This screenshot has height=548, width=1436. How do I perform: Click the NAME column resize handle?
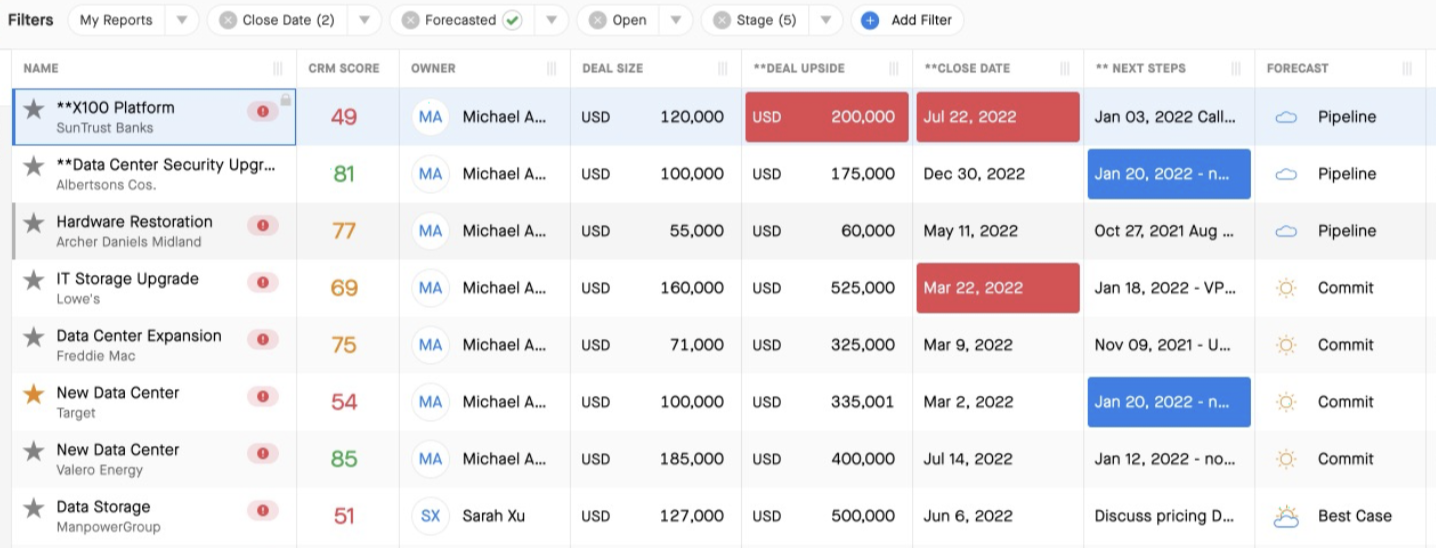(x=278, y=68)
